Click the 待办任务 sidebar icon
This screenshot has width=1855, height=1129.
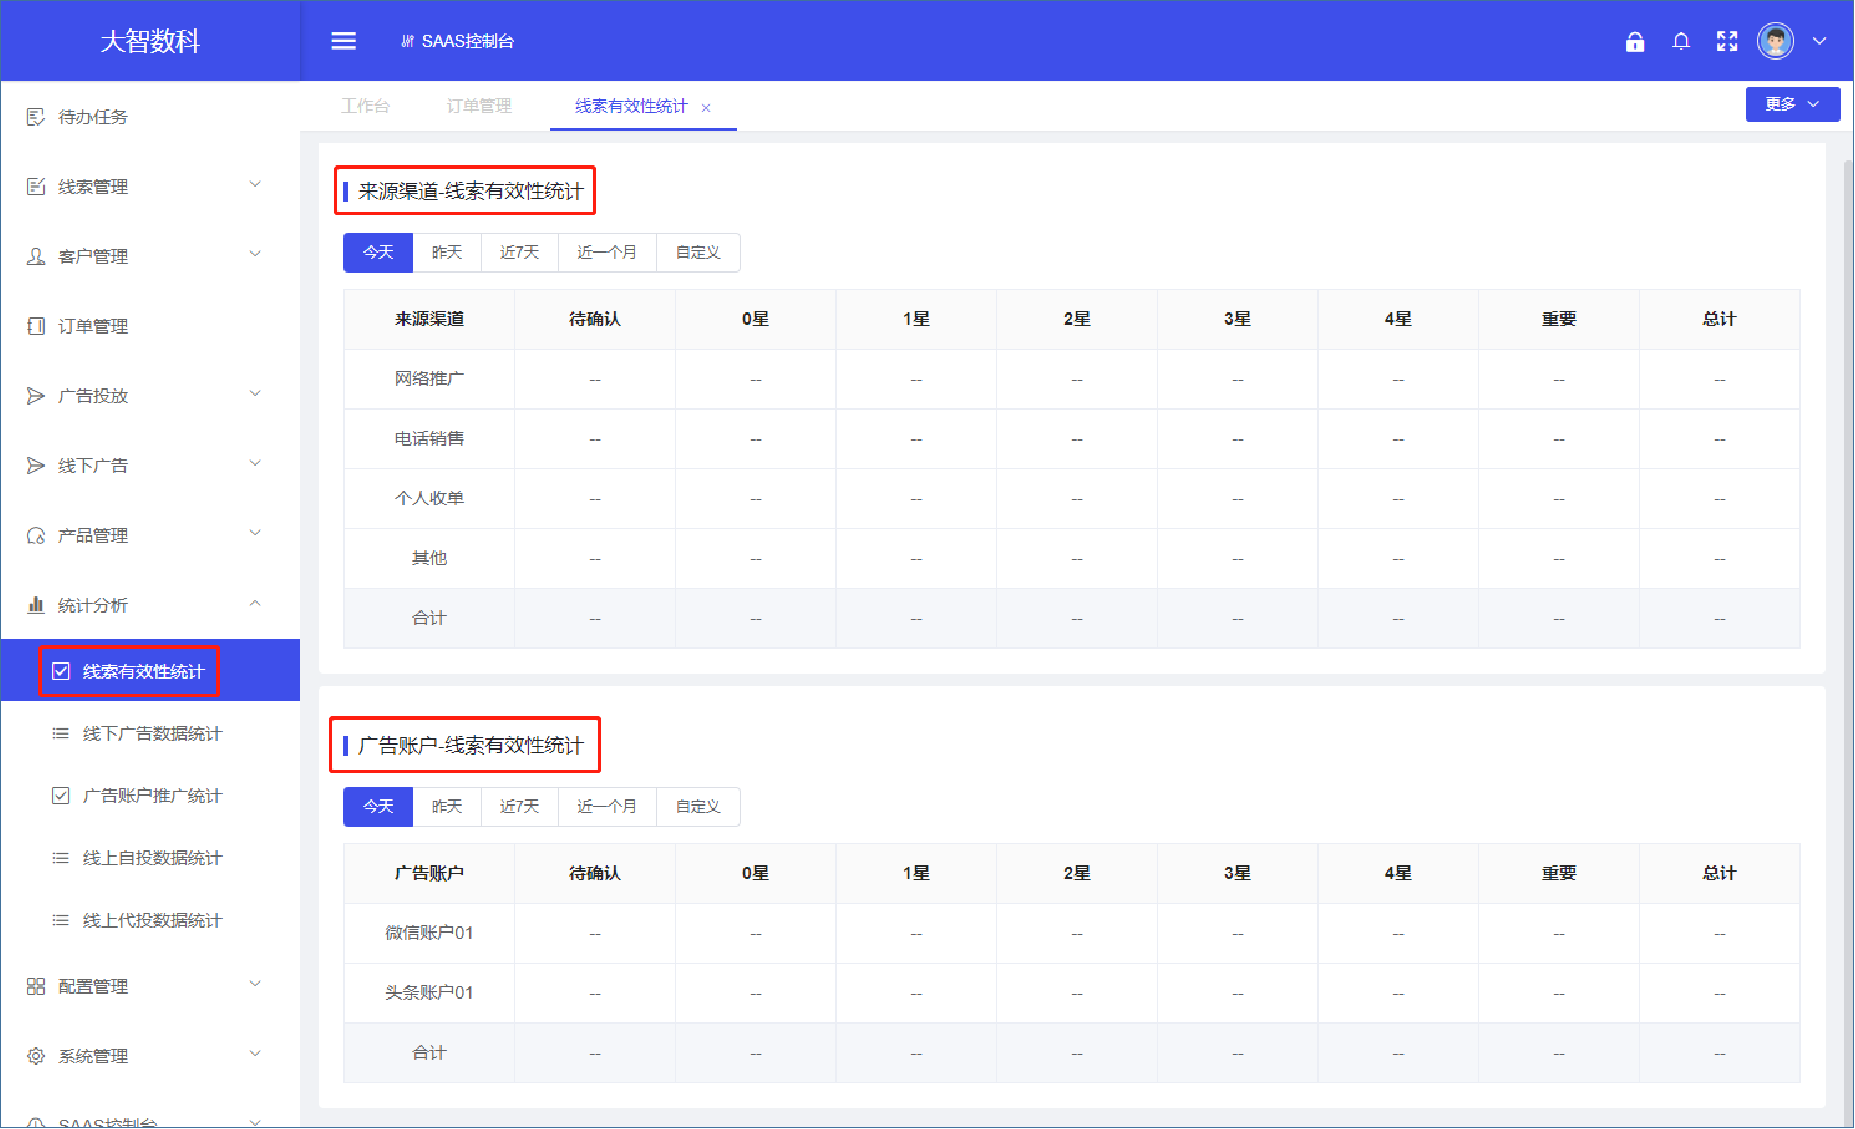[x=36, y=117]
